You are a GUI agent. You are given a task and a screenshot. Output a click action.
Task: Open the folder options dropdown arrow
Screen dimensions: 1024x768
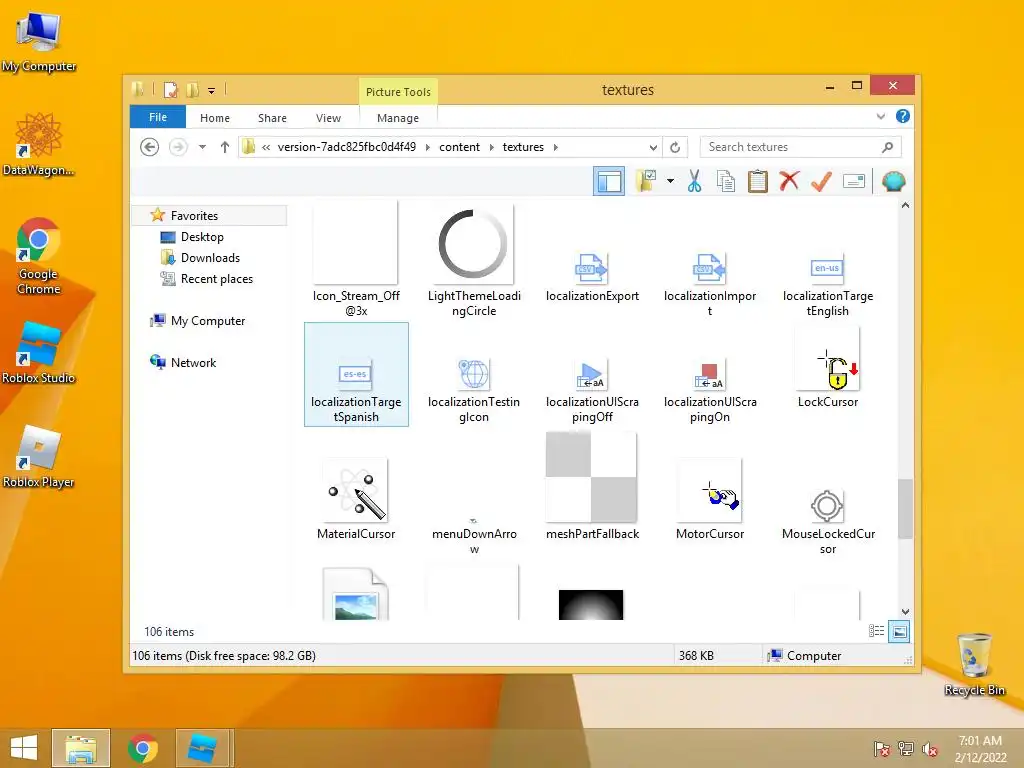click(670, 181)
